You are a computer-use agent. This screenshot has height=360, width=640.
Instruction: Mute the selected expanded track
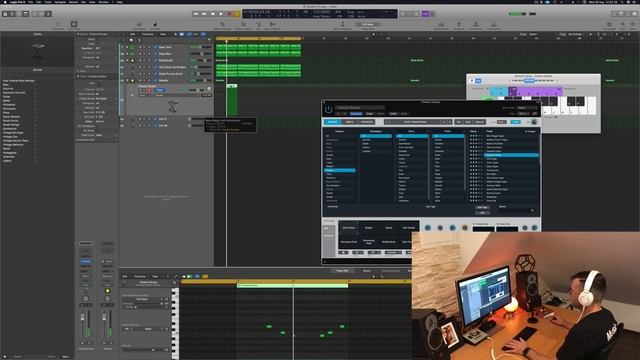coord(141,90)
